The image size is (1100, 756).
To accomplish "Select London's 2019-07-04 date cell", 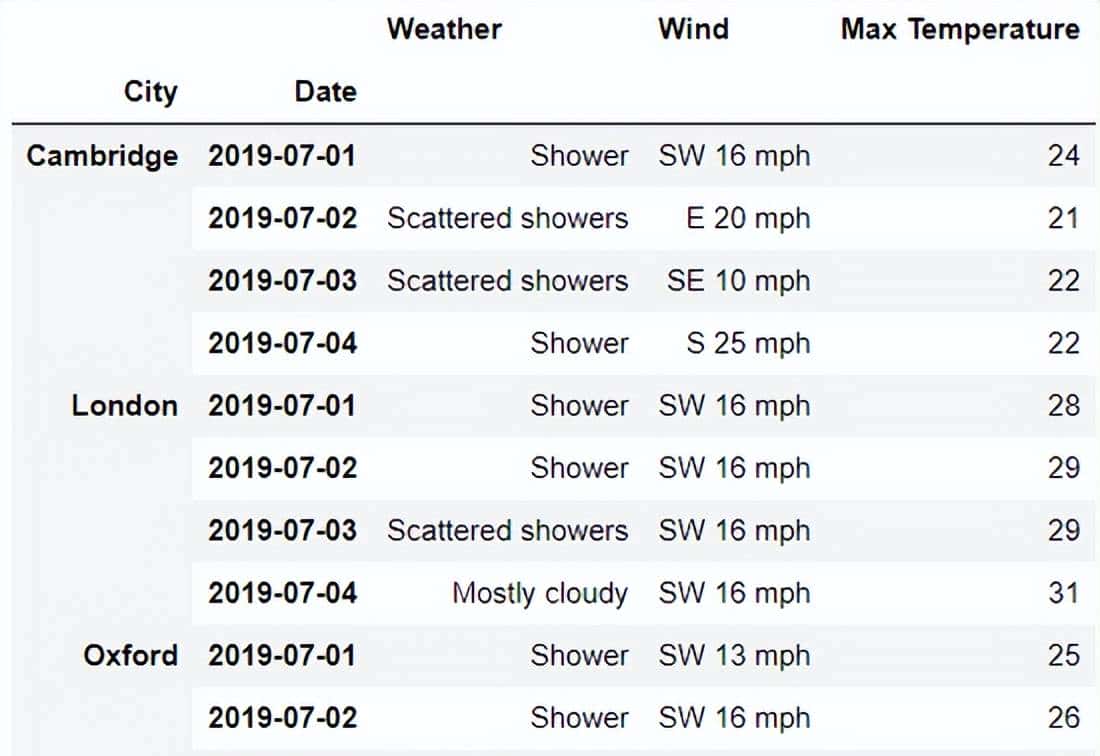I will pyautogui.click(x=282, y=593).
